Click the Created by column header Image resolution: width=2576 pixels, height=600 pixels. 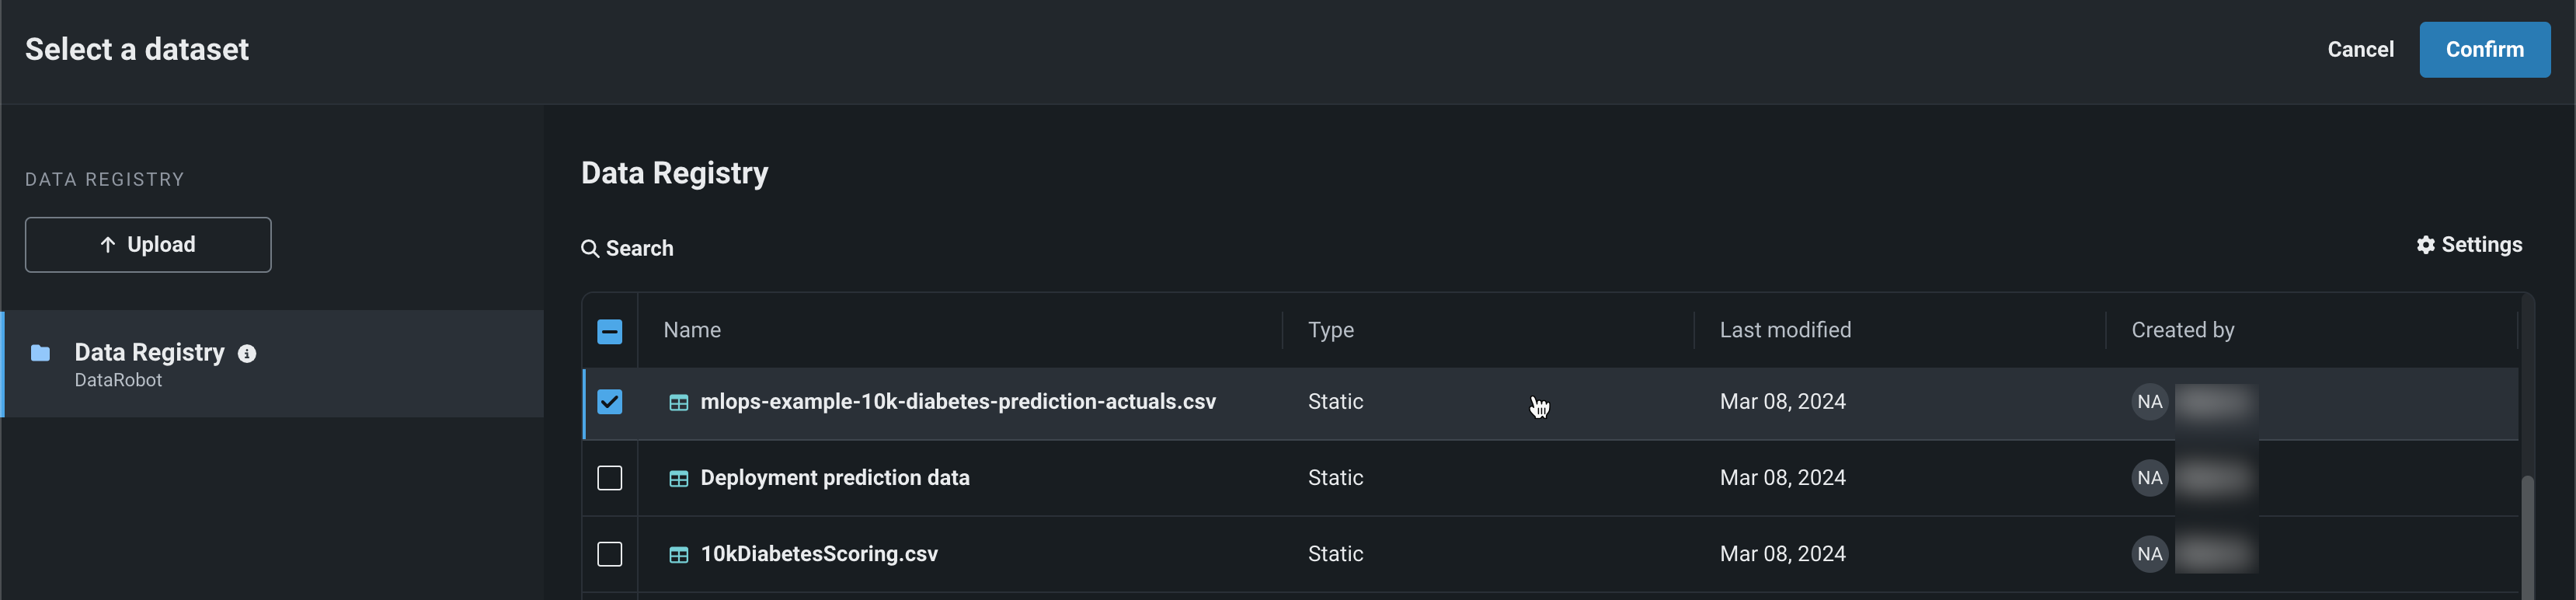click(2182, 331)
